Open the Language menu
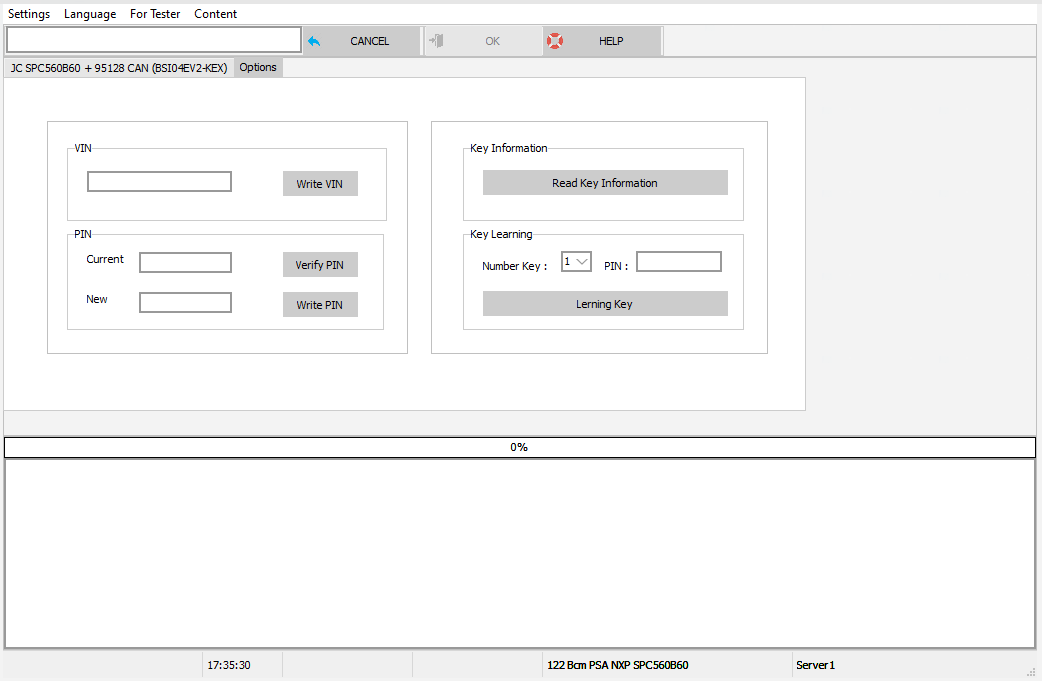The image size is (1042, 681). (89, 13)
